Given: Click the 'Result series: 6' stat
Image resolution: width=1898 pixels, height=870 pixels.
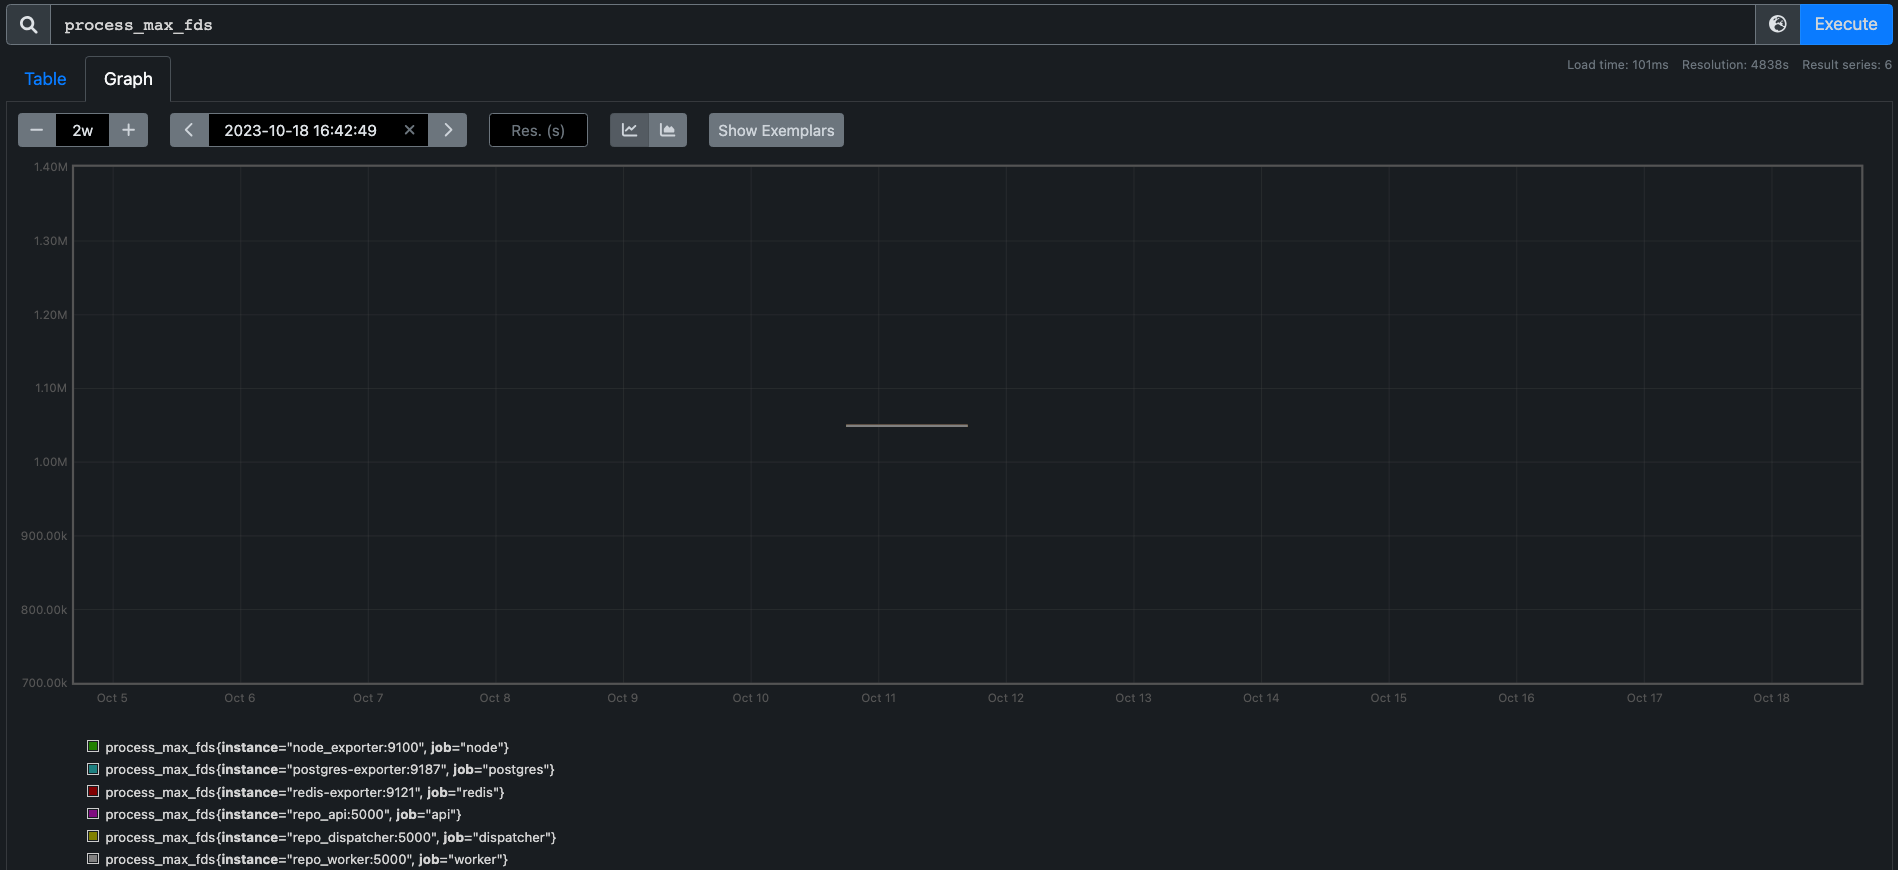Looking at the screenshot, I should click(x=1847, y=65).
